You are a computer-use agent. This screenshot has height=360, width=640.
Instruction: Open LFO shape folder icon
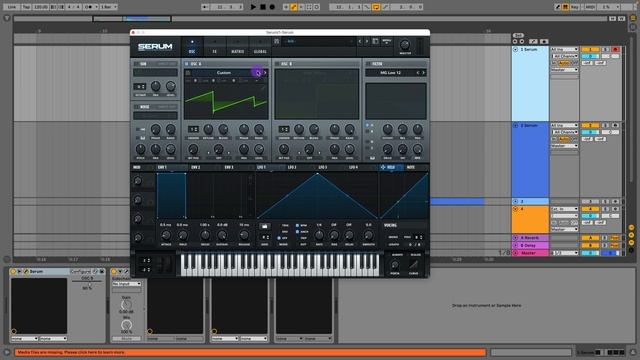click(x=264, y=226)
